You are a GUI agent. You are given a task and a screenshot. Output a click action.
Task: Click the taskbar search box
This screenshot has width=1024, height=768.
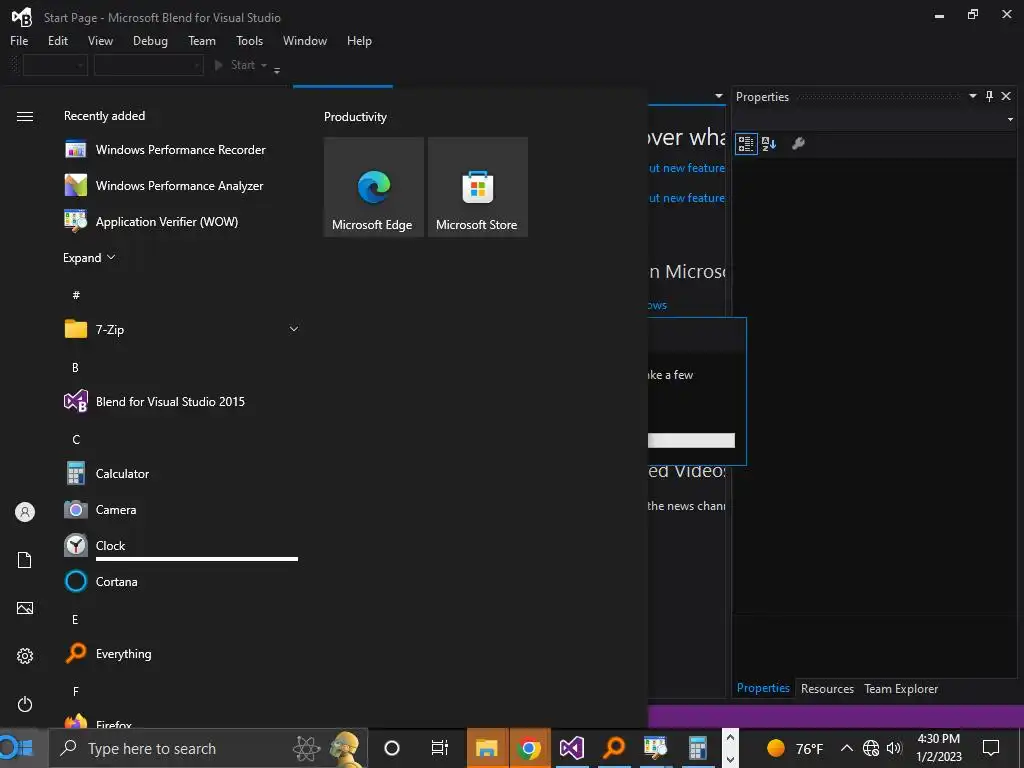coord(208,748)
